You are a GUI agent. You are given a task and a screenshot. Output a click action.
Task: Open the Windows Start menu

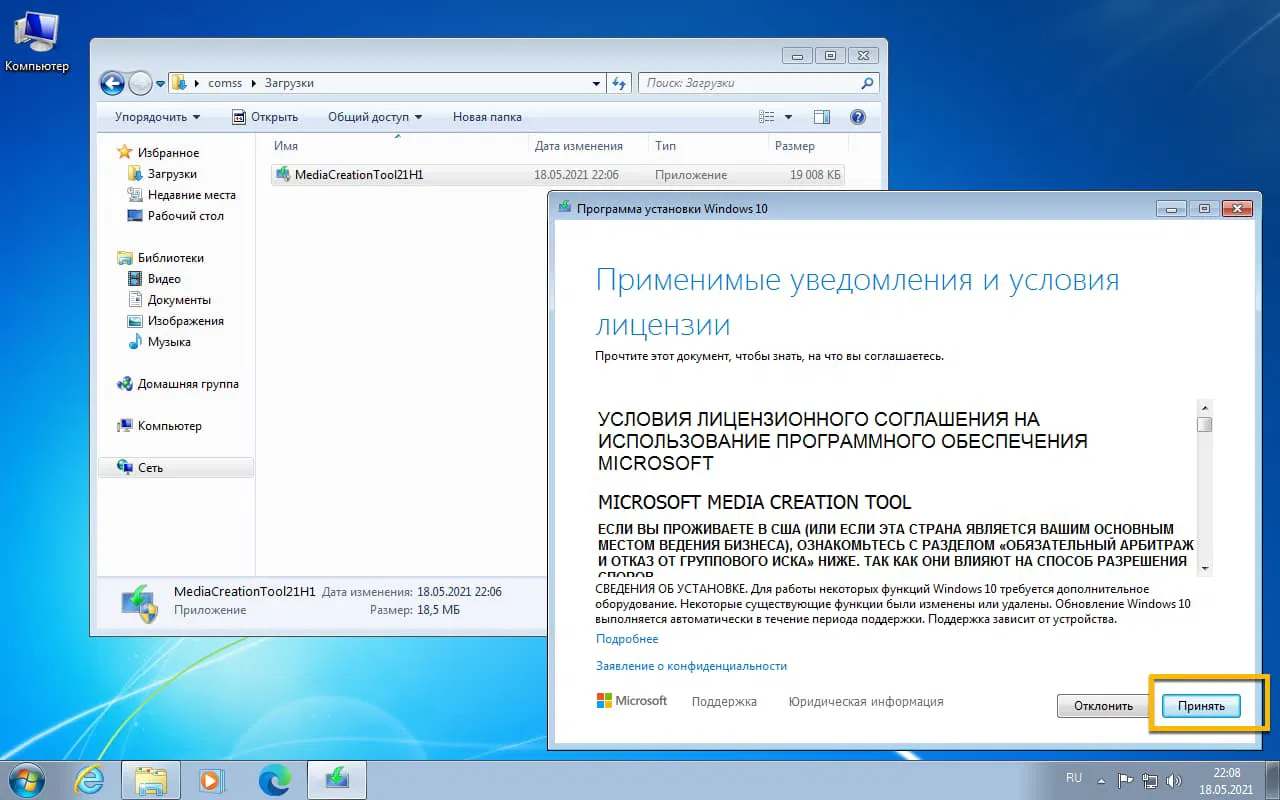(25, 779)
